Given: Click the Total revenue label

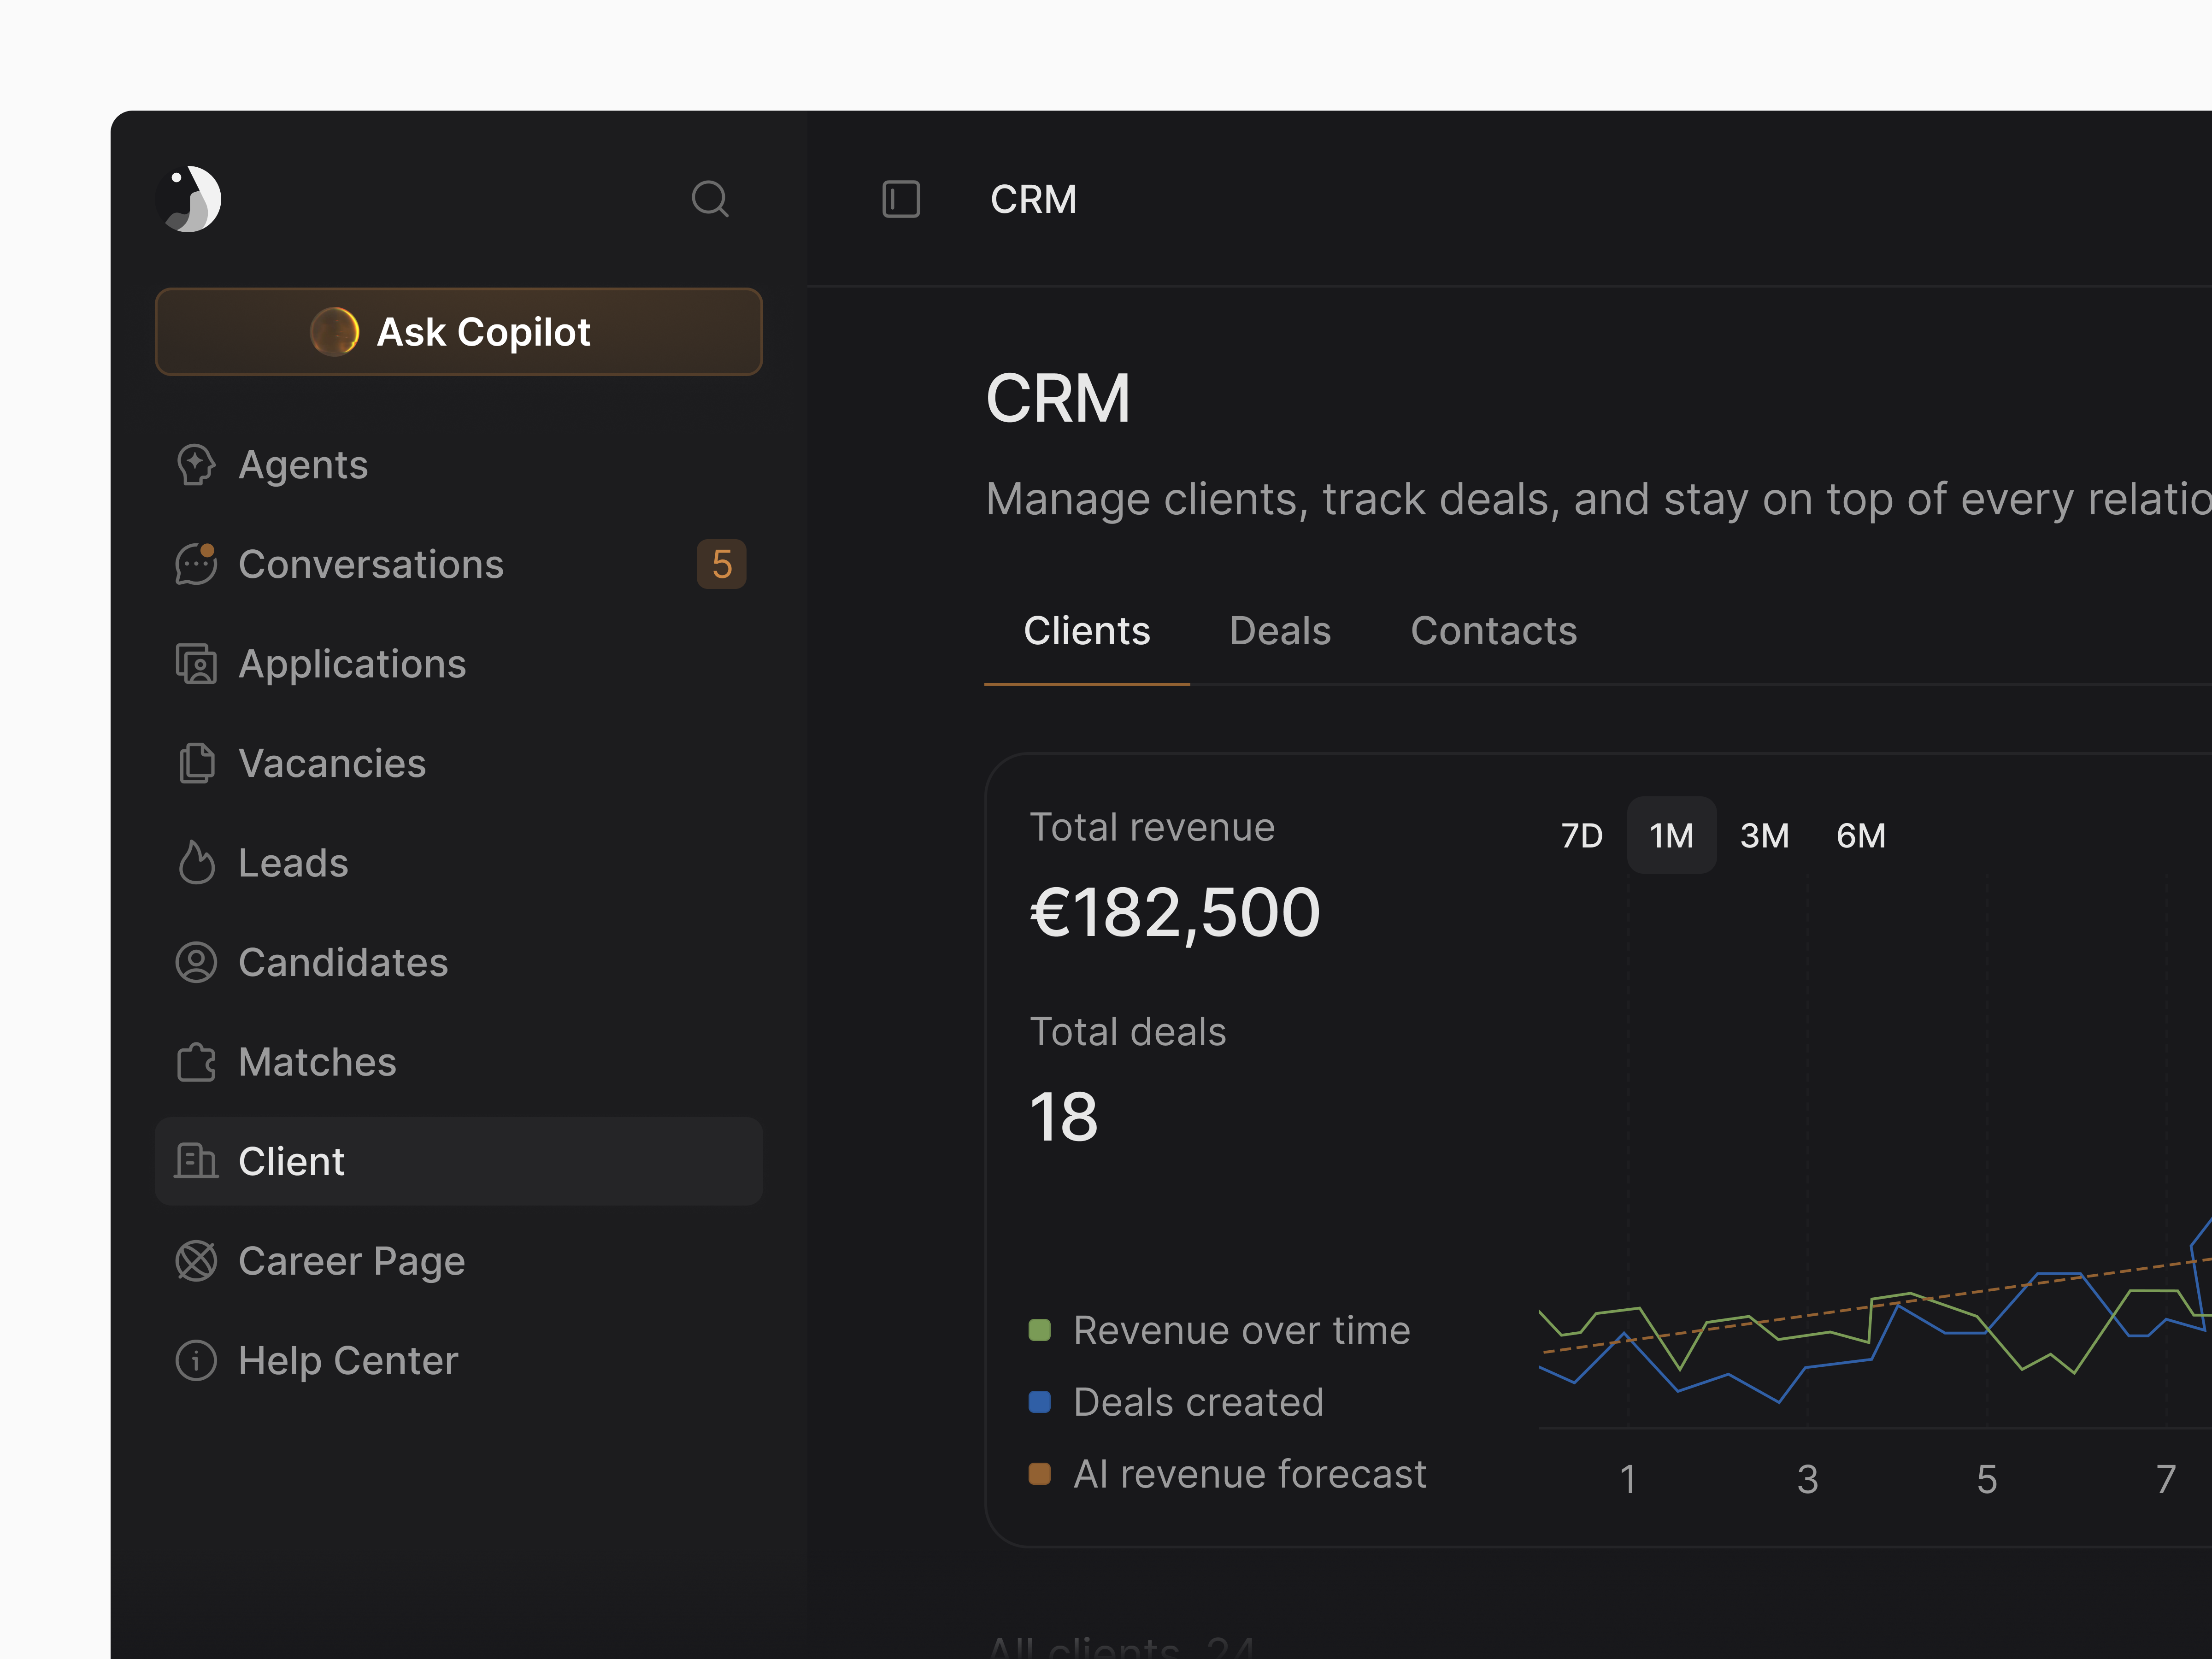Looking at the screenshot, I should pos(1152,827).
